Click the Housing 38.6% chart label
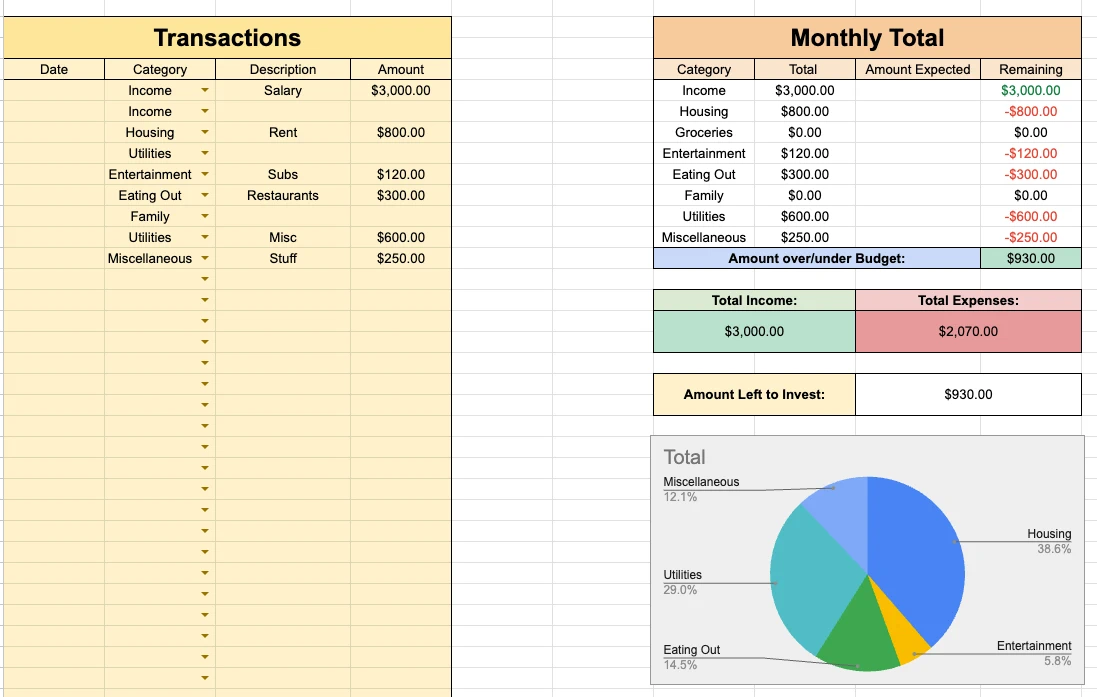 1049,541
